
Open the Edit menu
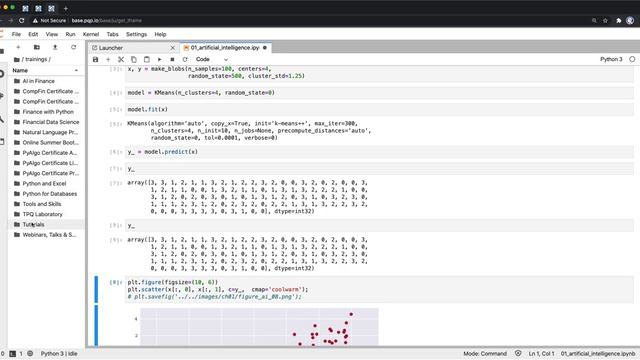33,34
